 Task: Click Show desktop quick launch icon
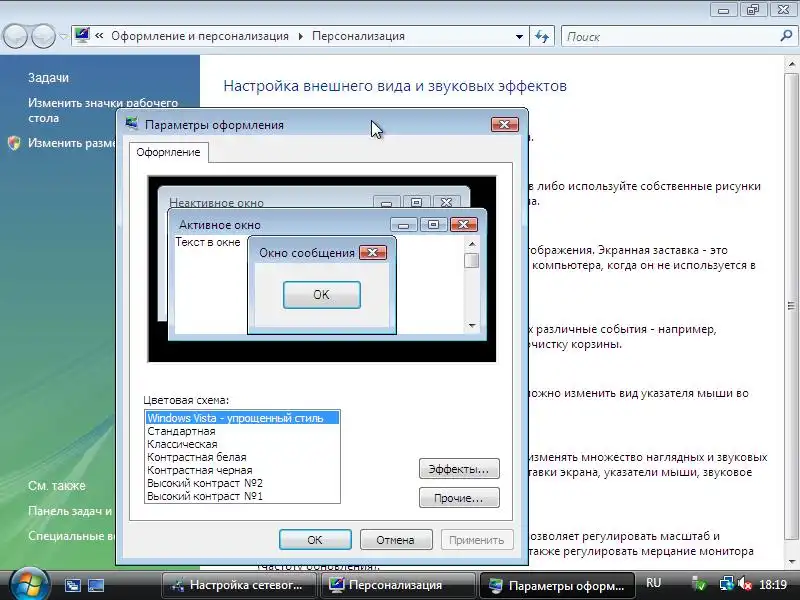95,585
